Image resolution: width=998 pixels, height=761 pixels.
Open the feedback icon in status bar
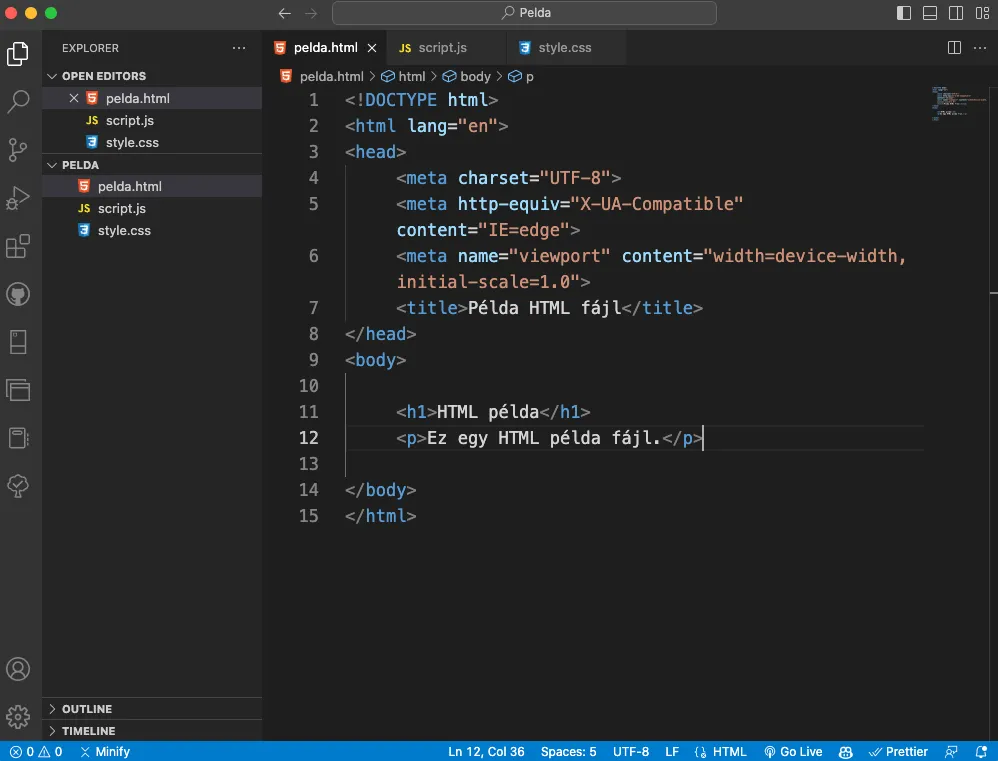pyautogui.click(x=951, y=751)
